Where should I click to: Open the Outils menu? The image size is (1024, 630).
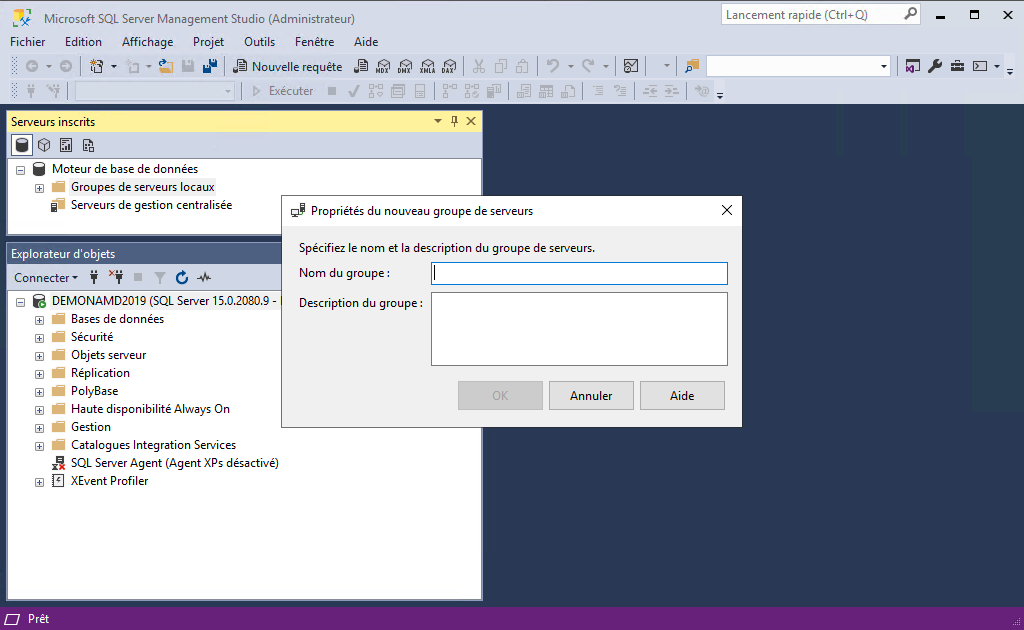pyautogui.click(x=259, y=42)
